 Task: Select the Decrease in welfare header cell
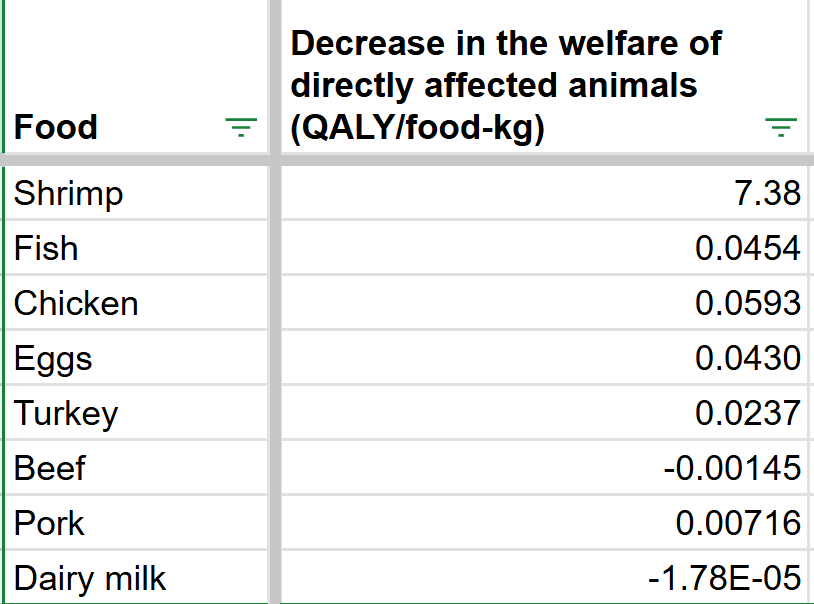(545, 76)
